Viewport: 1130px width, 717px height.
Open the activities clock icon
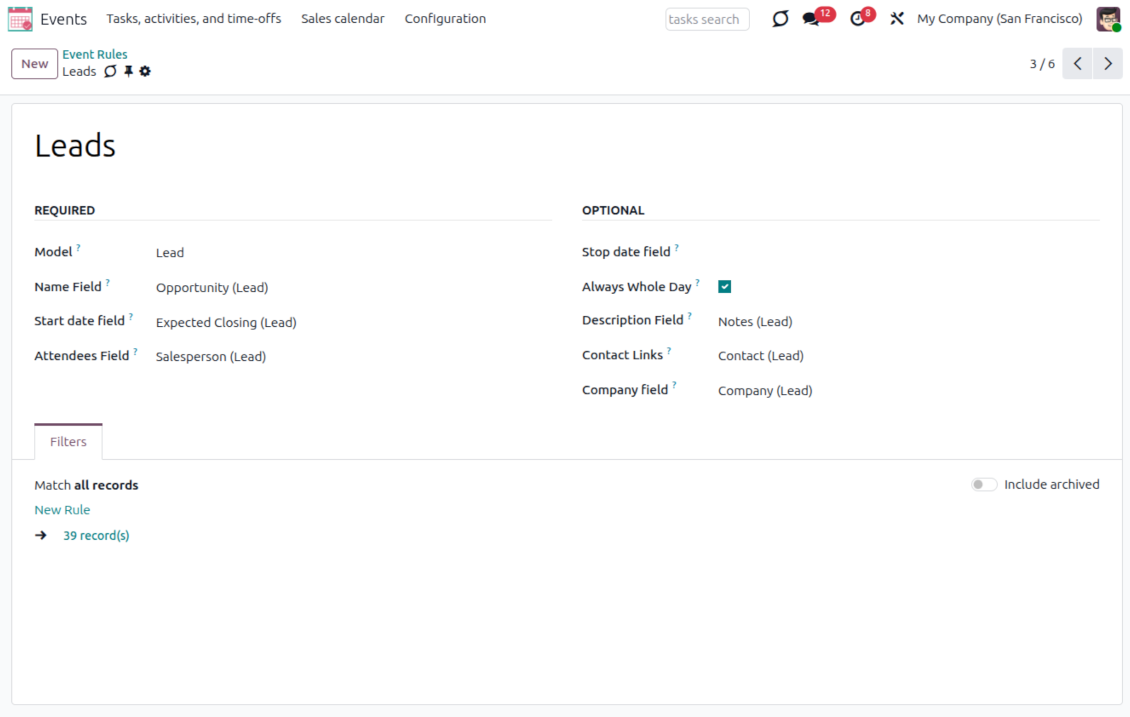[857, 19]
